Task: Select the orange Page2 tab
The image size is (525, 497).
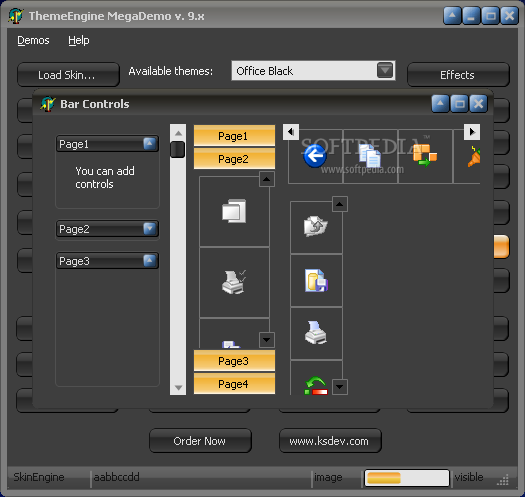Action: pyautogui.click(x=234, y=159)
